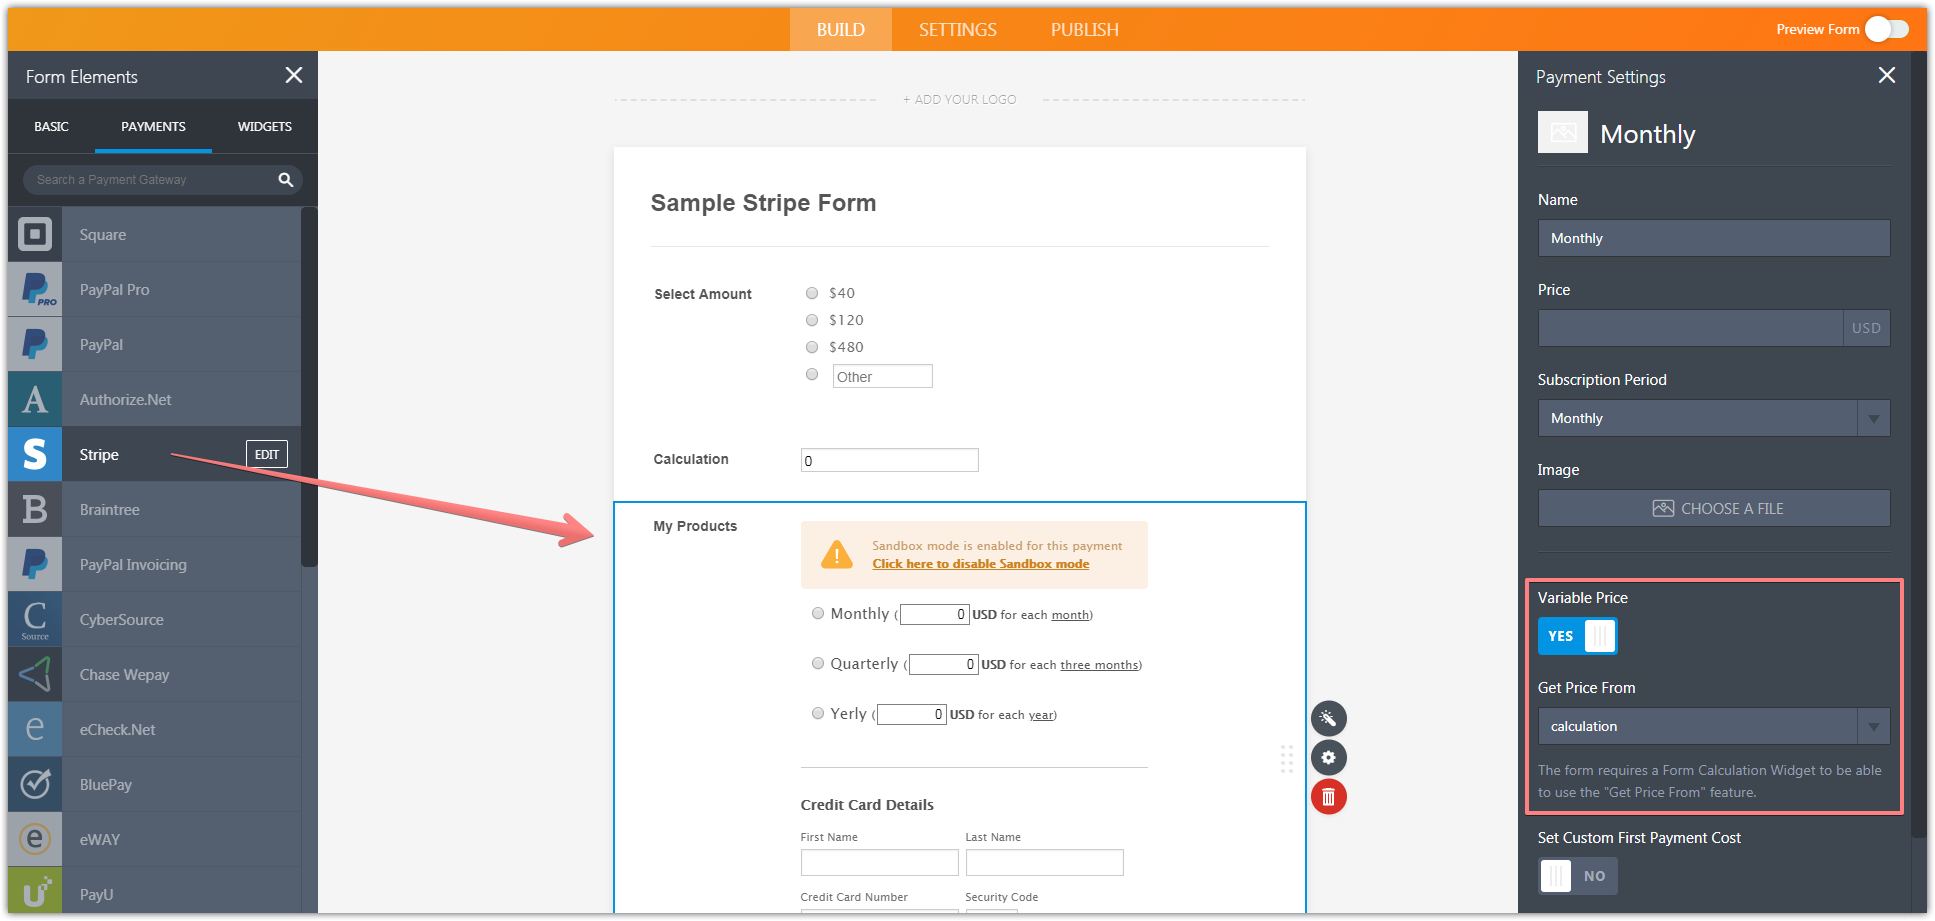Click the CyberSource icon
Screen dimensions: 1935x921
35,619
